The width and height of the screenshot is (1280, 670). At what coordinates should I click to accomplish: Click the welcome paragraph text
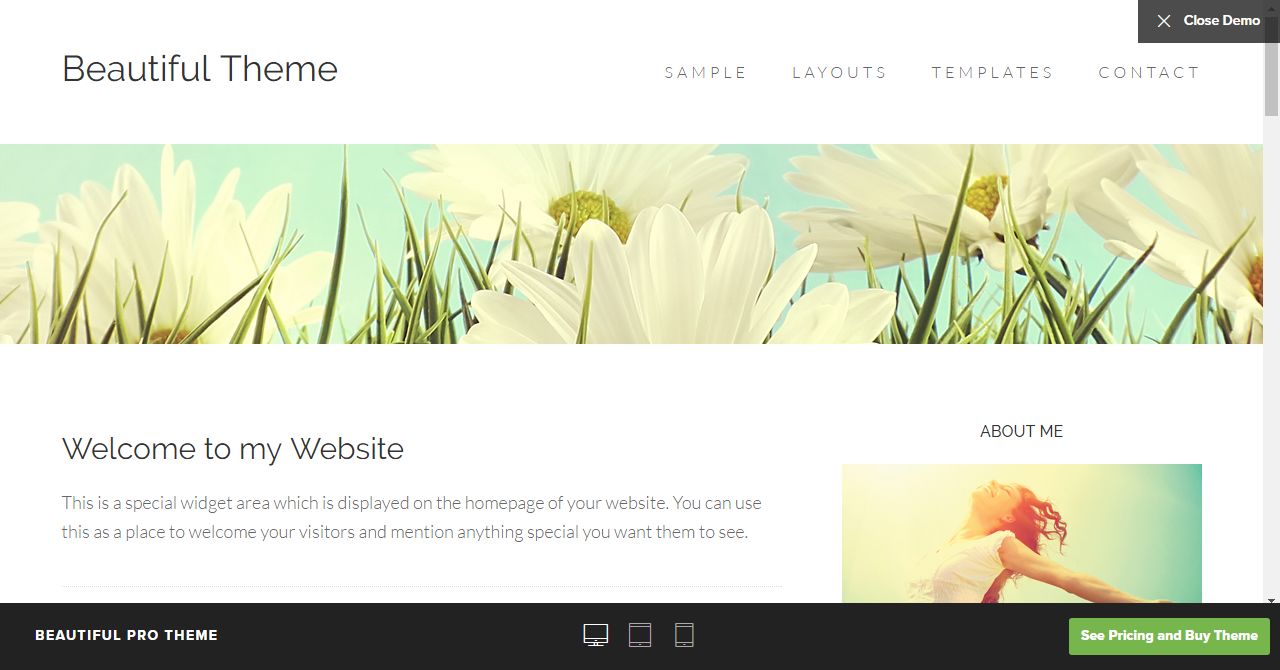pos(412,517)
